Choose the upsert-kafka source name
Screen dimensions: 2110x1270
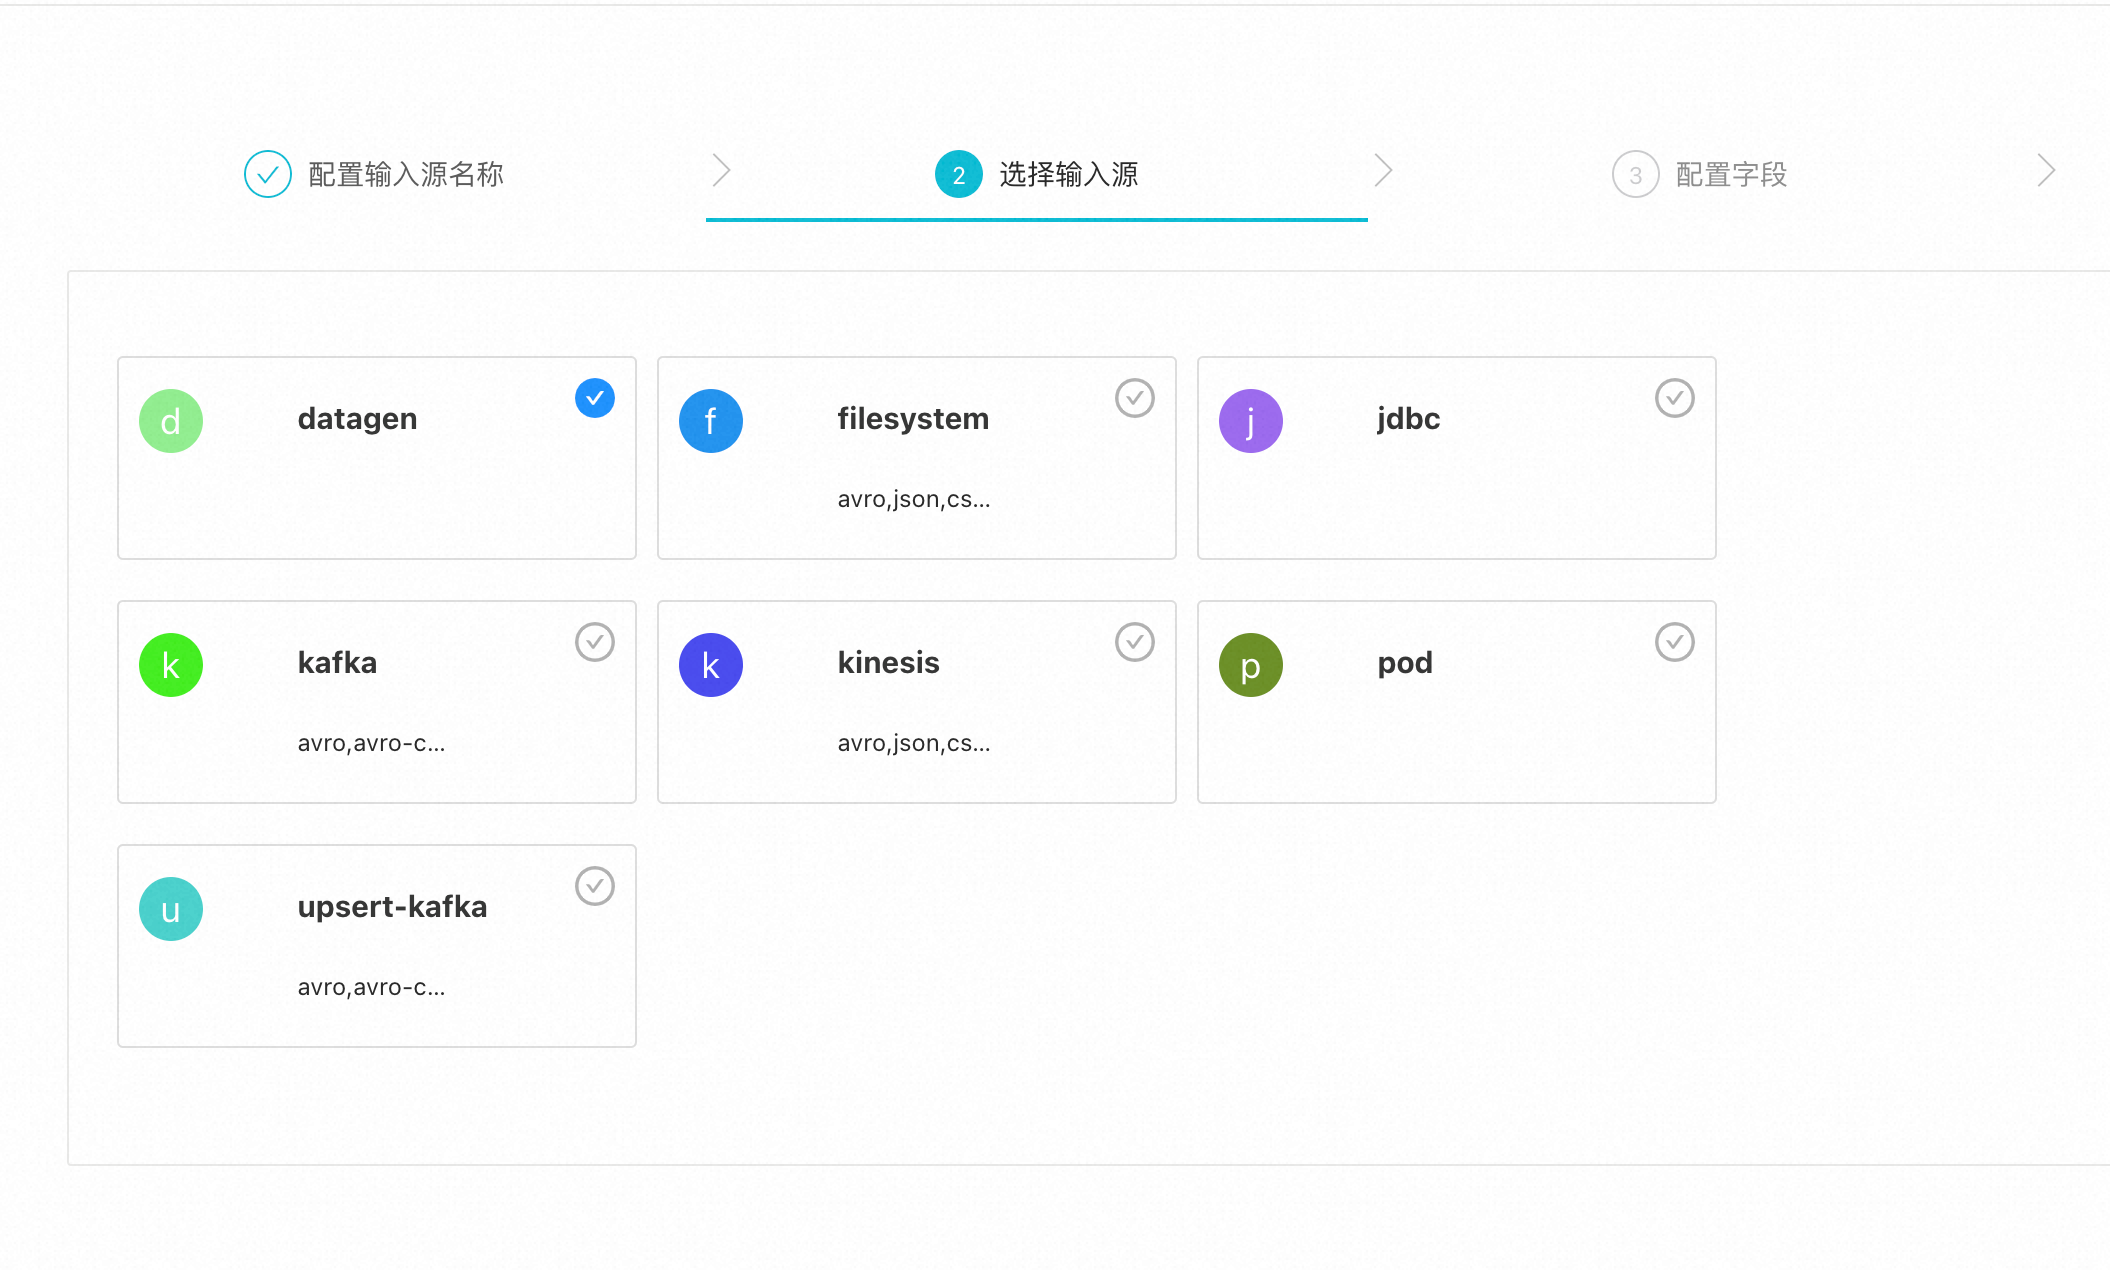392,907
